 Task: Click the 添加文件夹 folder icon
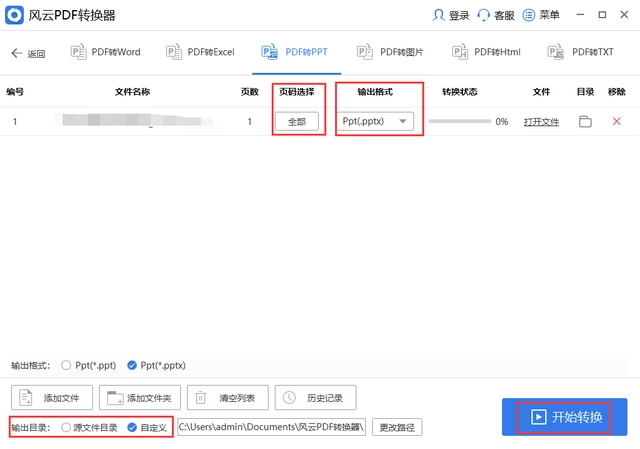tap(115, 398)
